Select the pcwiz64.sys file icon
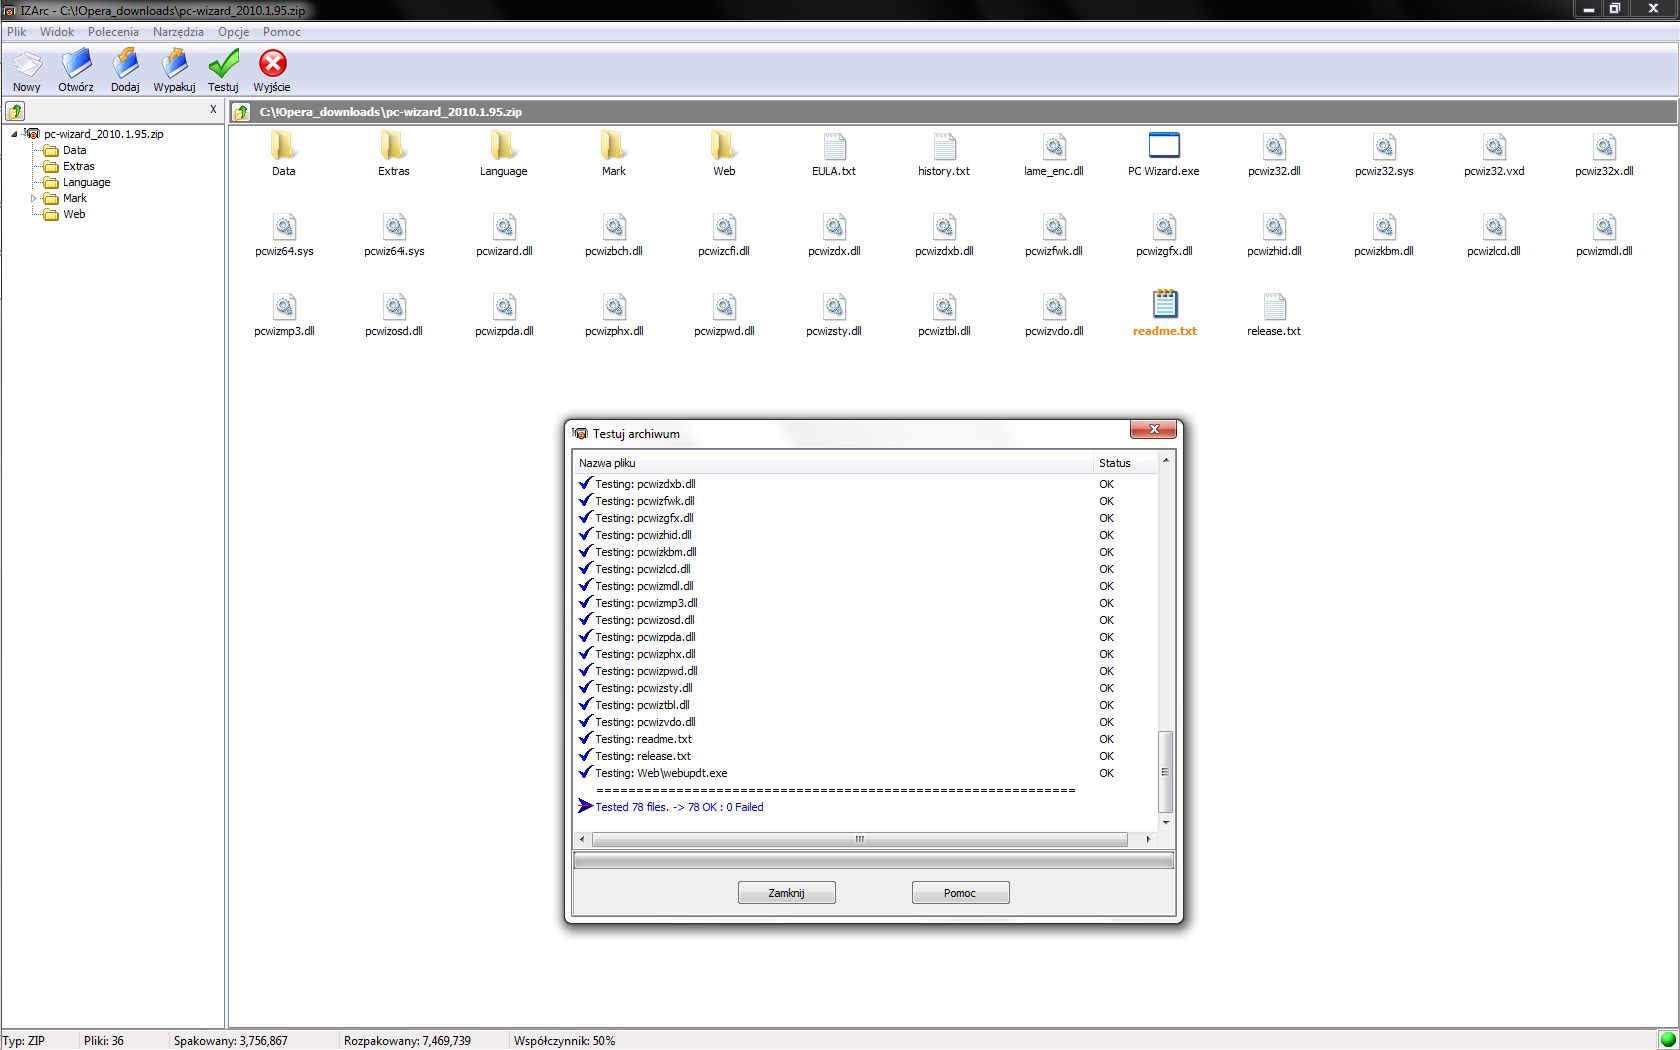 coord(284,226)
